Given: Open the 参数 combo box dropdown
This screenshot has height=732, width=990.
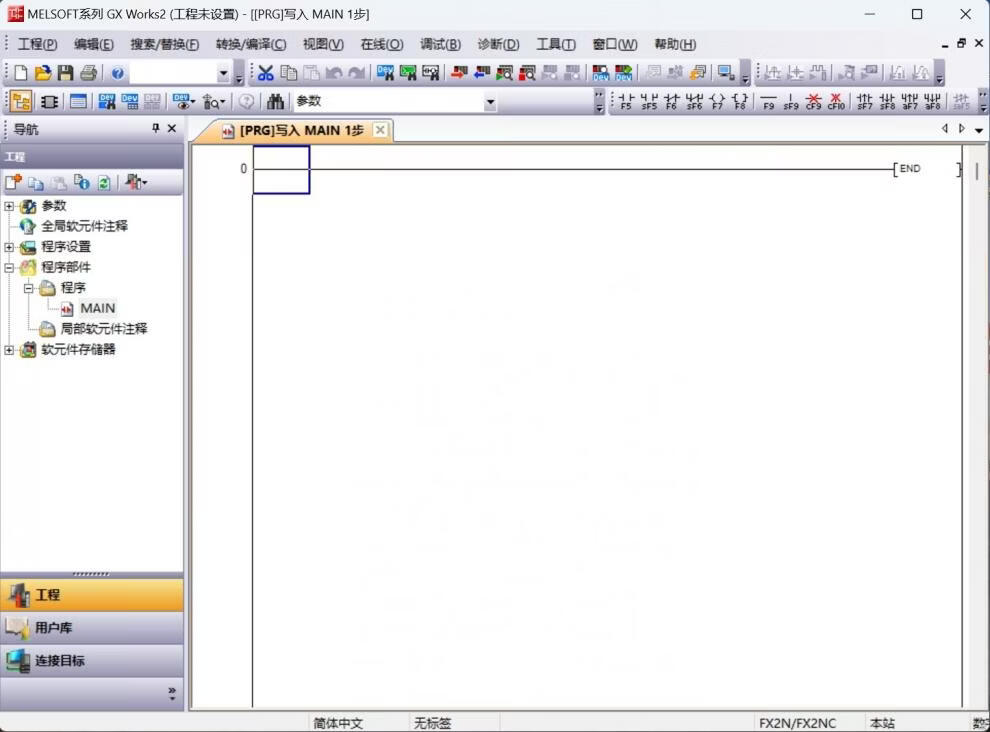Looking at the screenshot, I should 490,102.
